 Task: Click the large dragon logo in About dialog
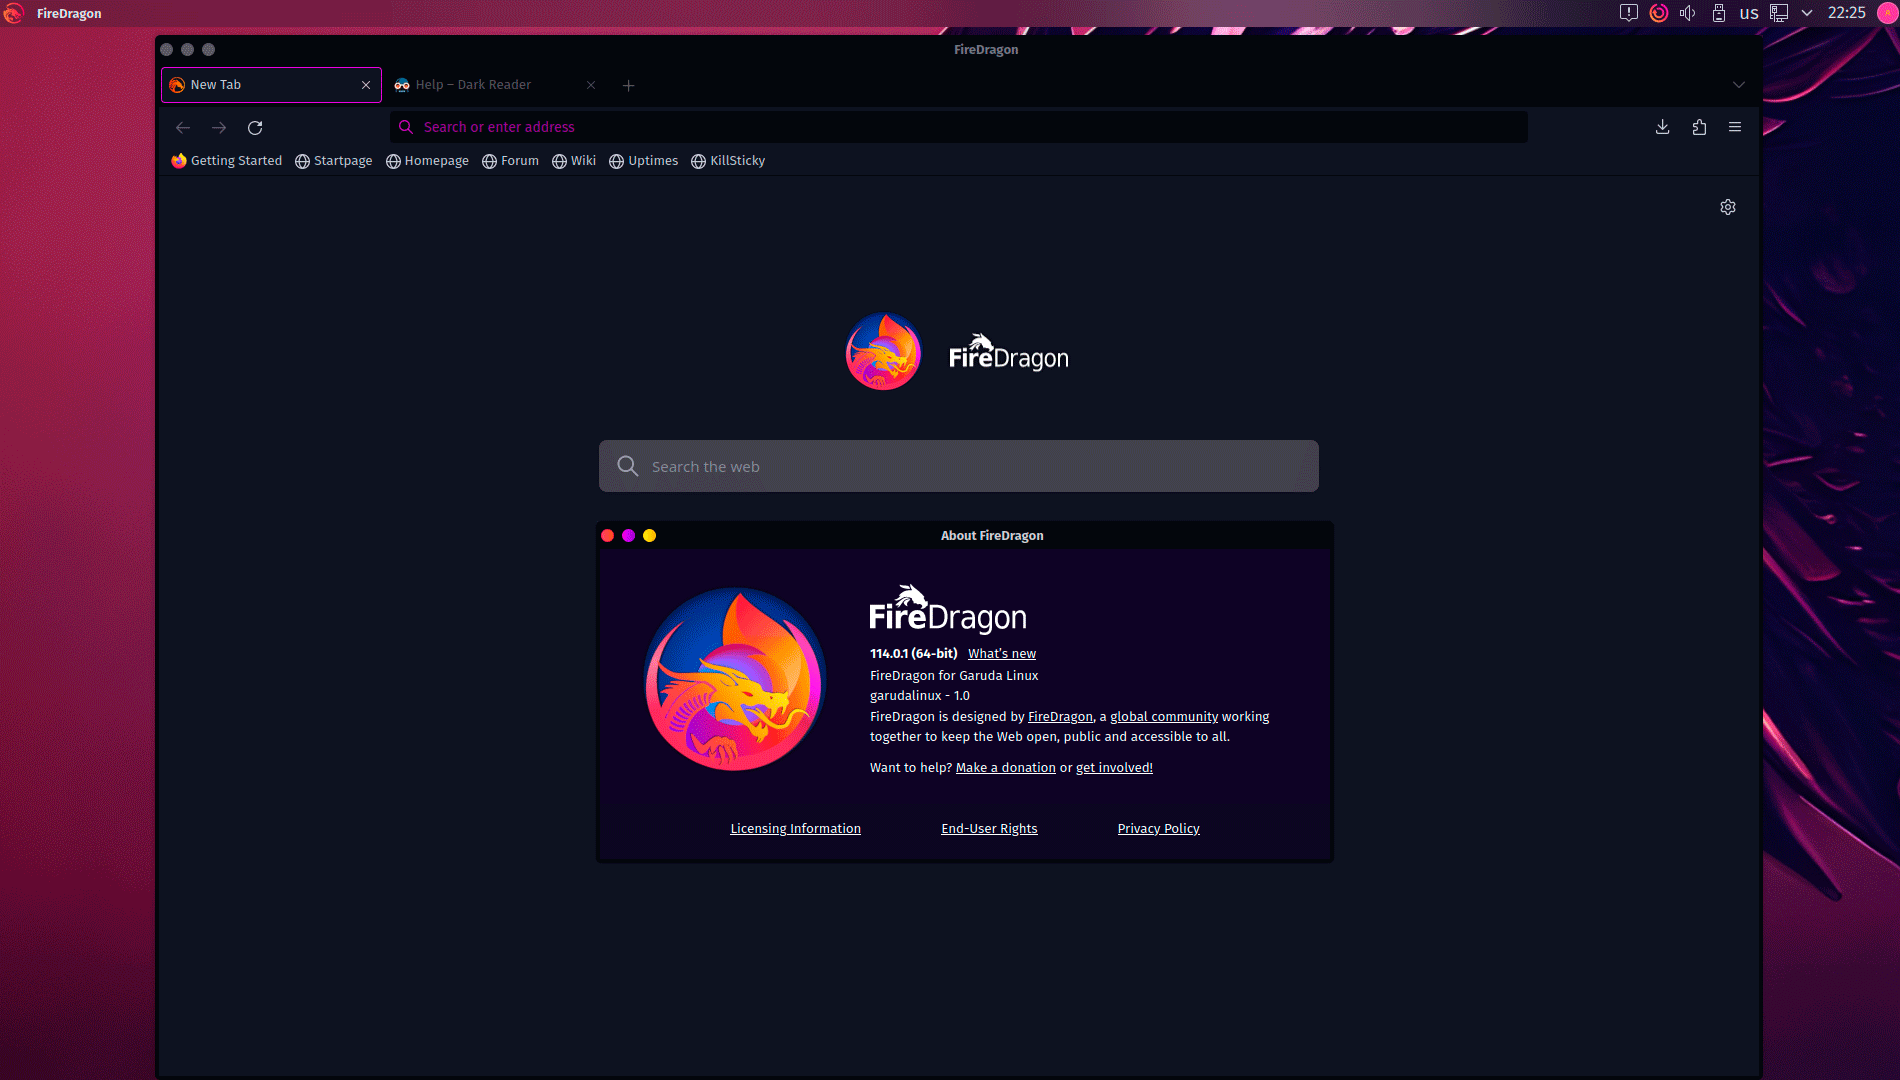736,679
